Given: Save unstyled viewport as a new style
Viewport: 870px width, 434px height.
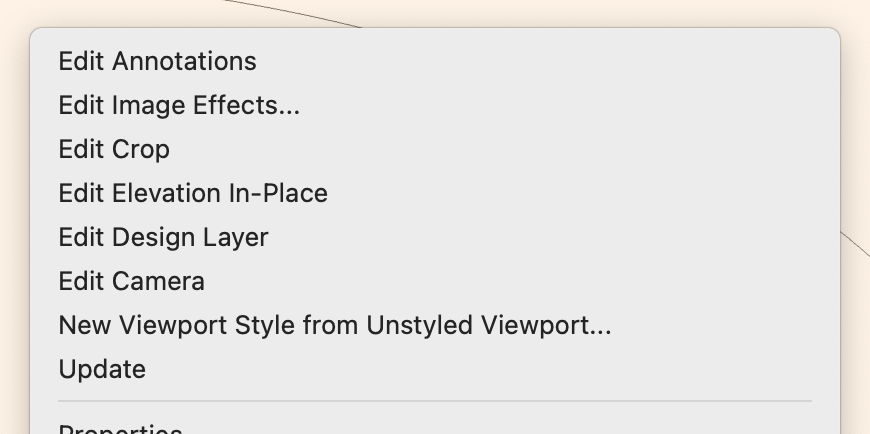Looking at the screenshot, I should pyautogui.click(x=335, y=326).
